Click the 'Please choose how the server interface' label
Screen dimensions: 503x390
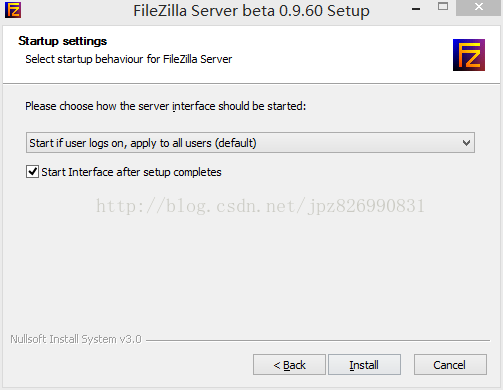(166, 106)
